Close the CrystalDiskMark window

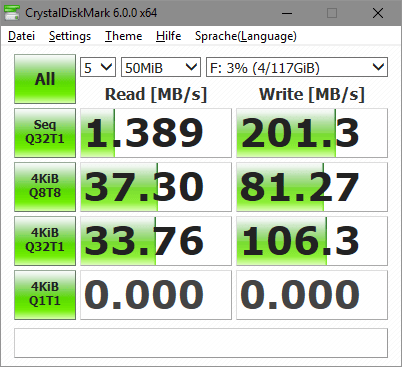378,13
